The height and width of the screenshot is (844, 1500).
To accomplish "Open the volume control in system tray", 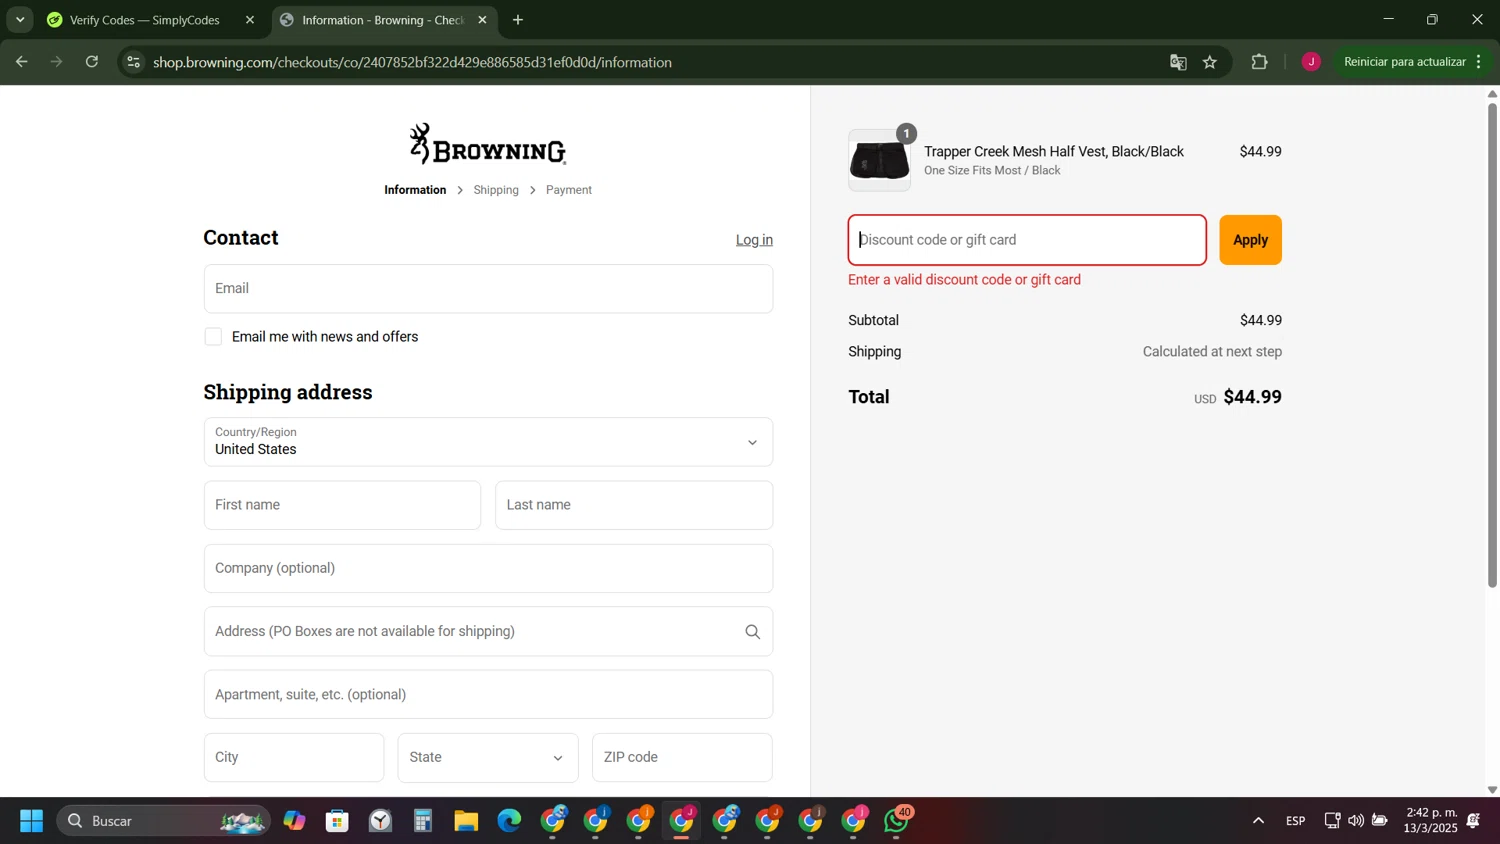I will click(1356, 821).
